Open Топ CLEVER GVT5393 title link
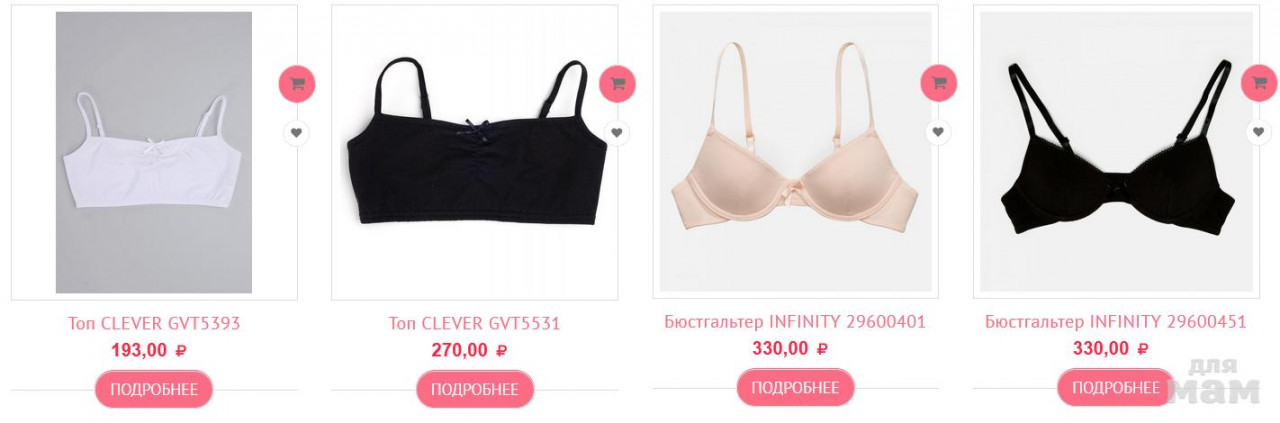1280x423 pixels. point(154,324)
